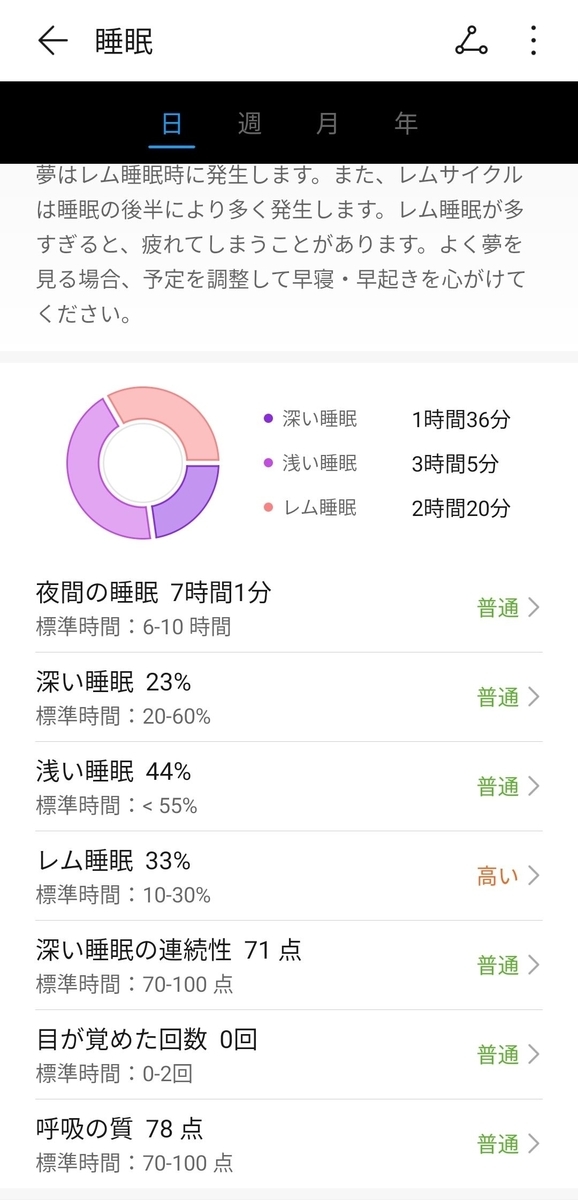Click the pink レム睡眠 legend dot
This screenshot has width=578, height=1200.
tap(266, 509)
